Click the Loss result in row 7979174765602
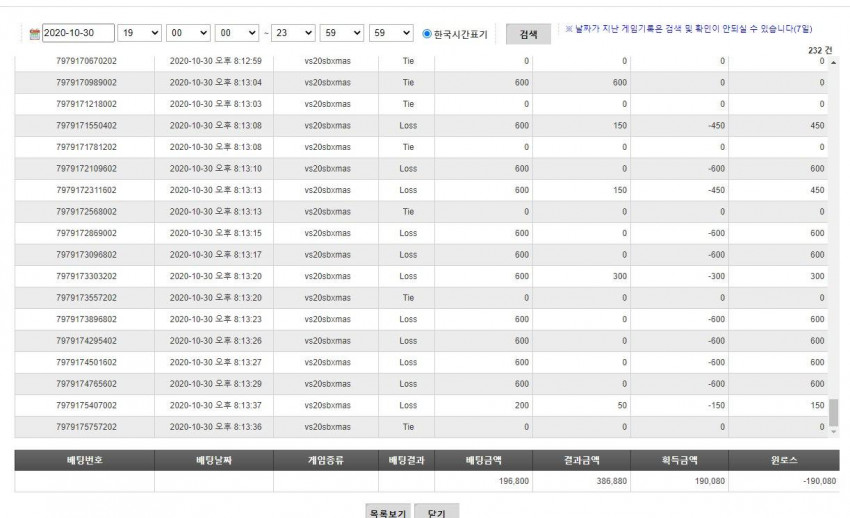Screen dimensions: 850x518 [x=408, y=384]
